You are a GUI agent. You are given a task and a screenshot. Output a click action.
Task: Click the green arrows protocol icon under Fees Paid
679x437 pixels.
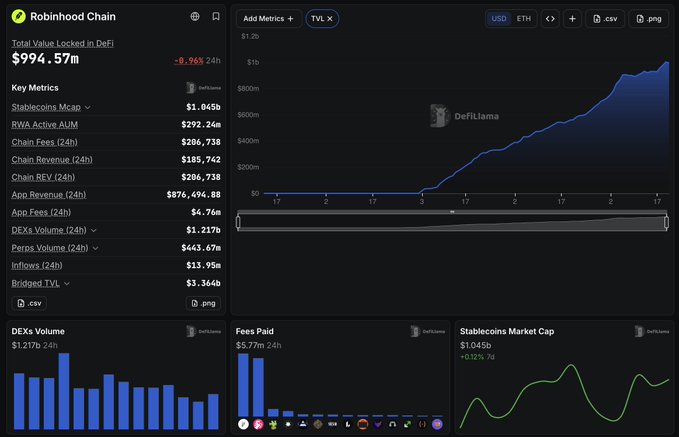[407, 424]
